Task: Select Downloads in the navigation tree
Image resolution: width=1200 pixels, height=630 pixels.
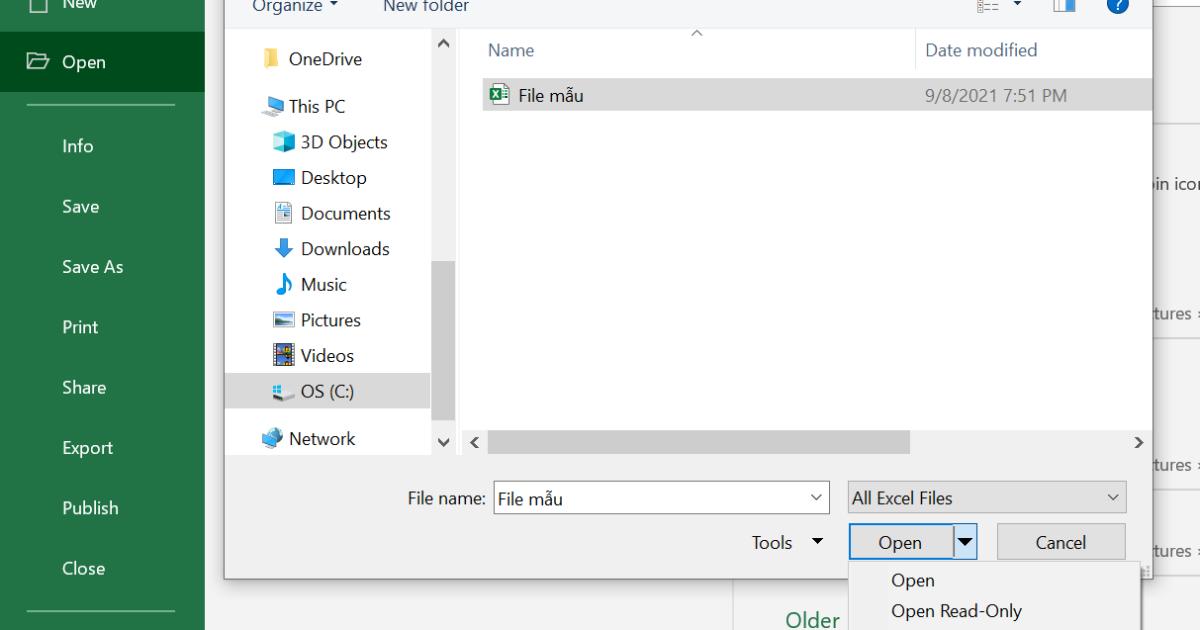Action: 345,249
